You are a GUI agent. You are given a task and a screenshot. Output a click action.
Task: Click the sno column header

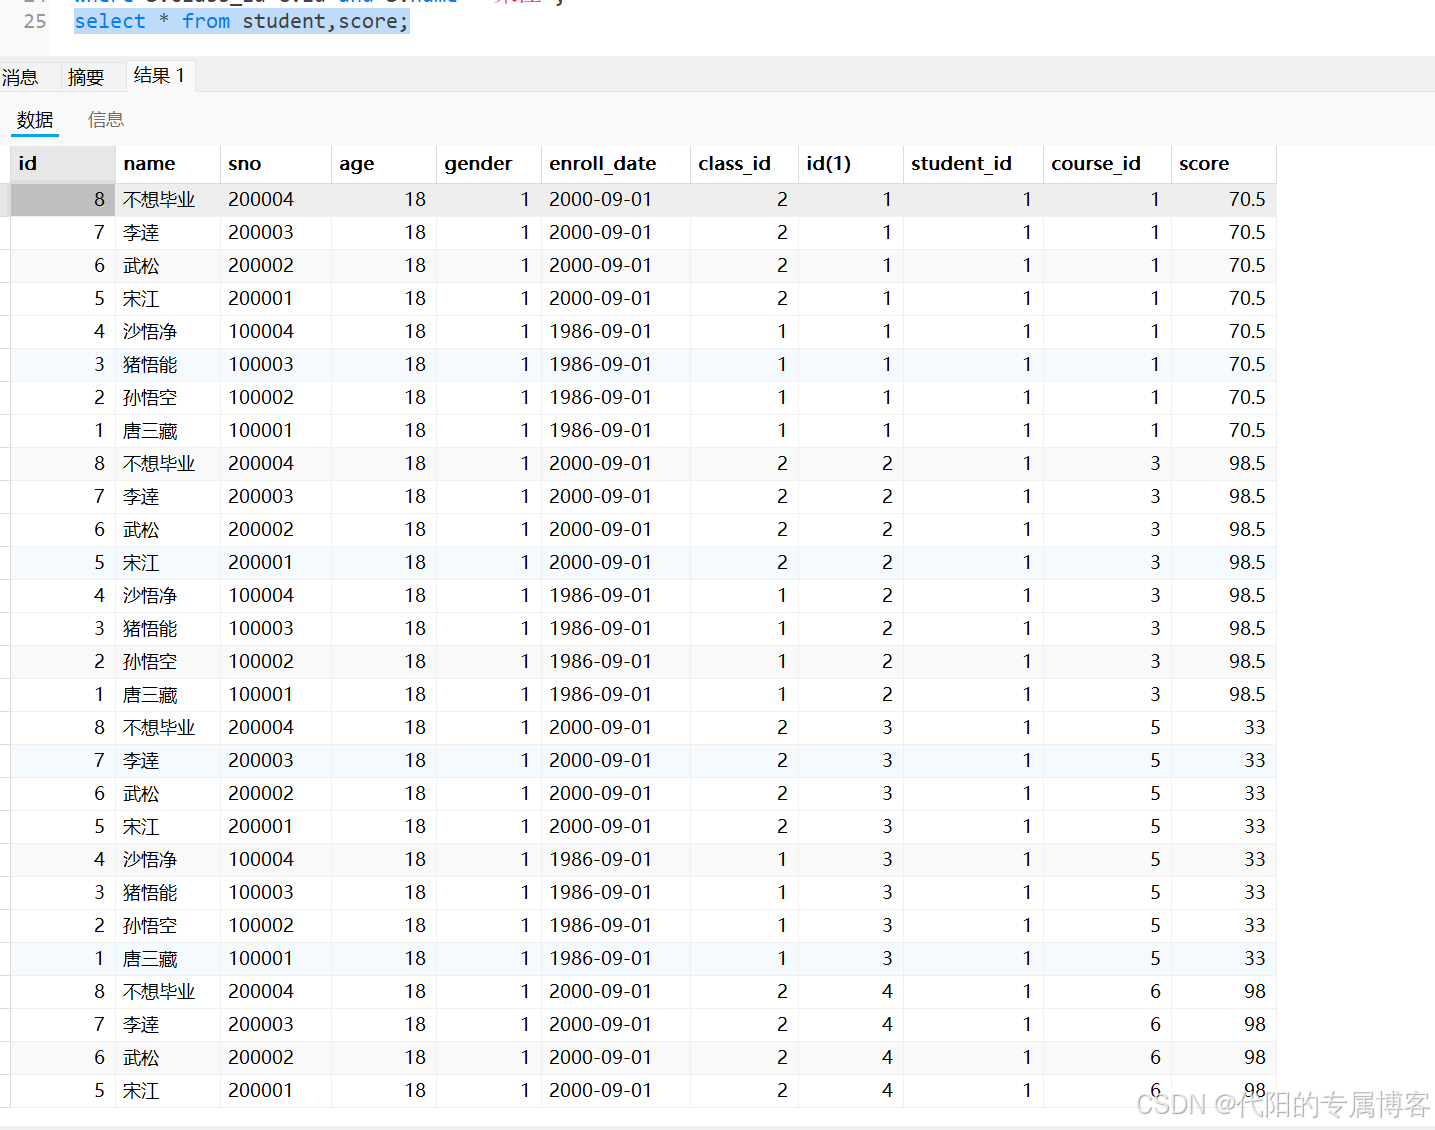(x=275, y=164)
